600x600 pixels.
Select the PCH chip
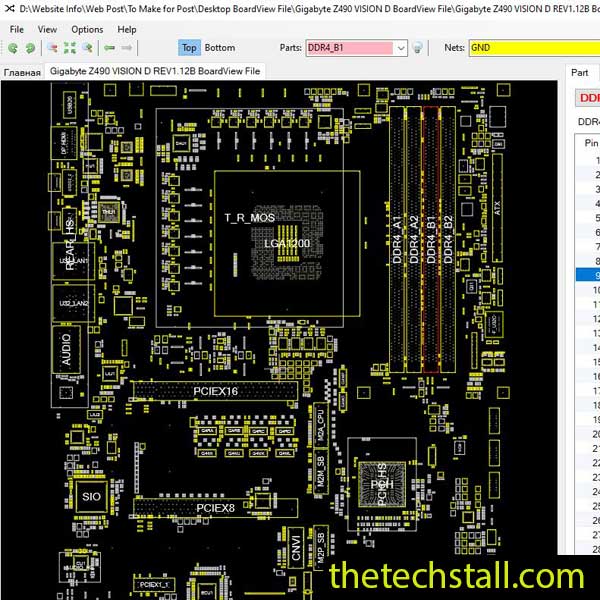[x=382, y=484]
